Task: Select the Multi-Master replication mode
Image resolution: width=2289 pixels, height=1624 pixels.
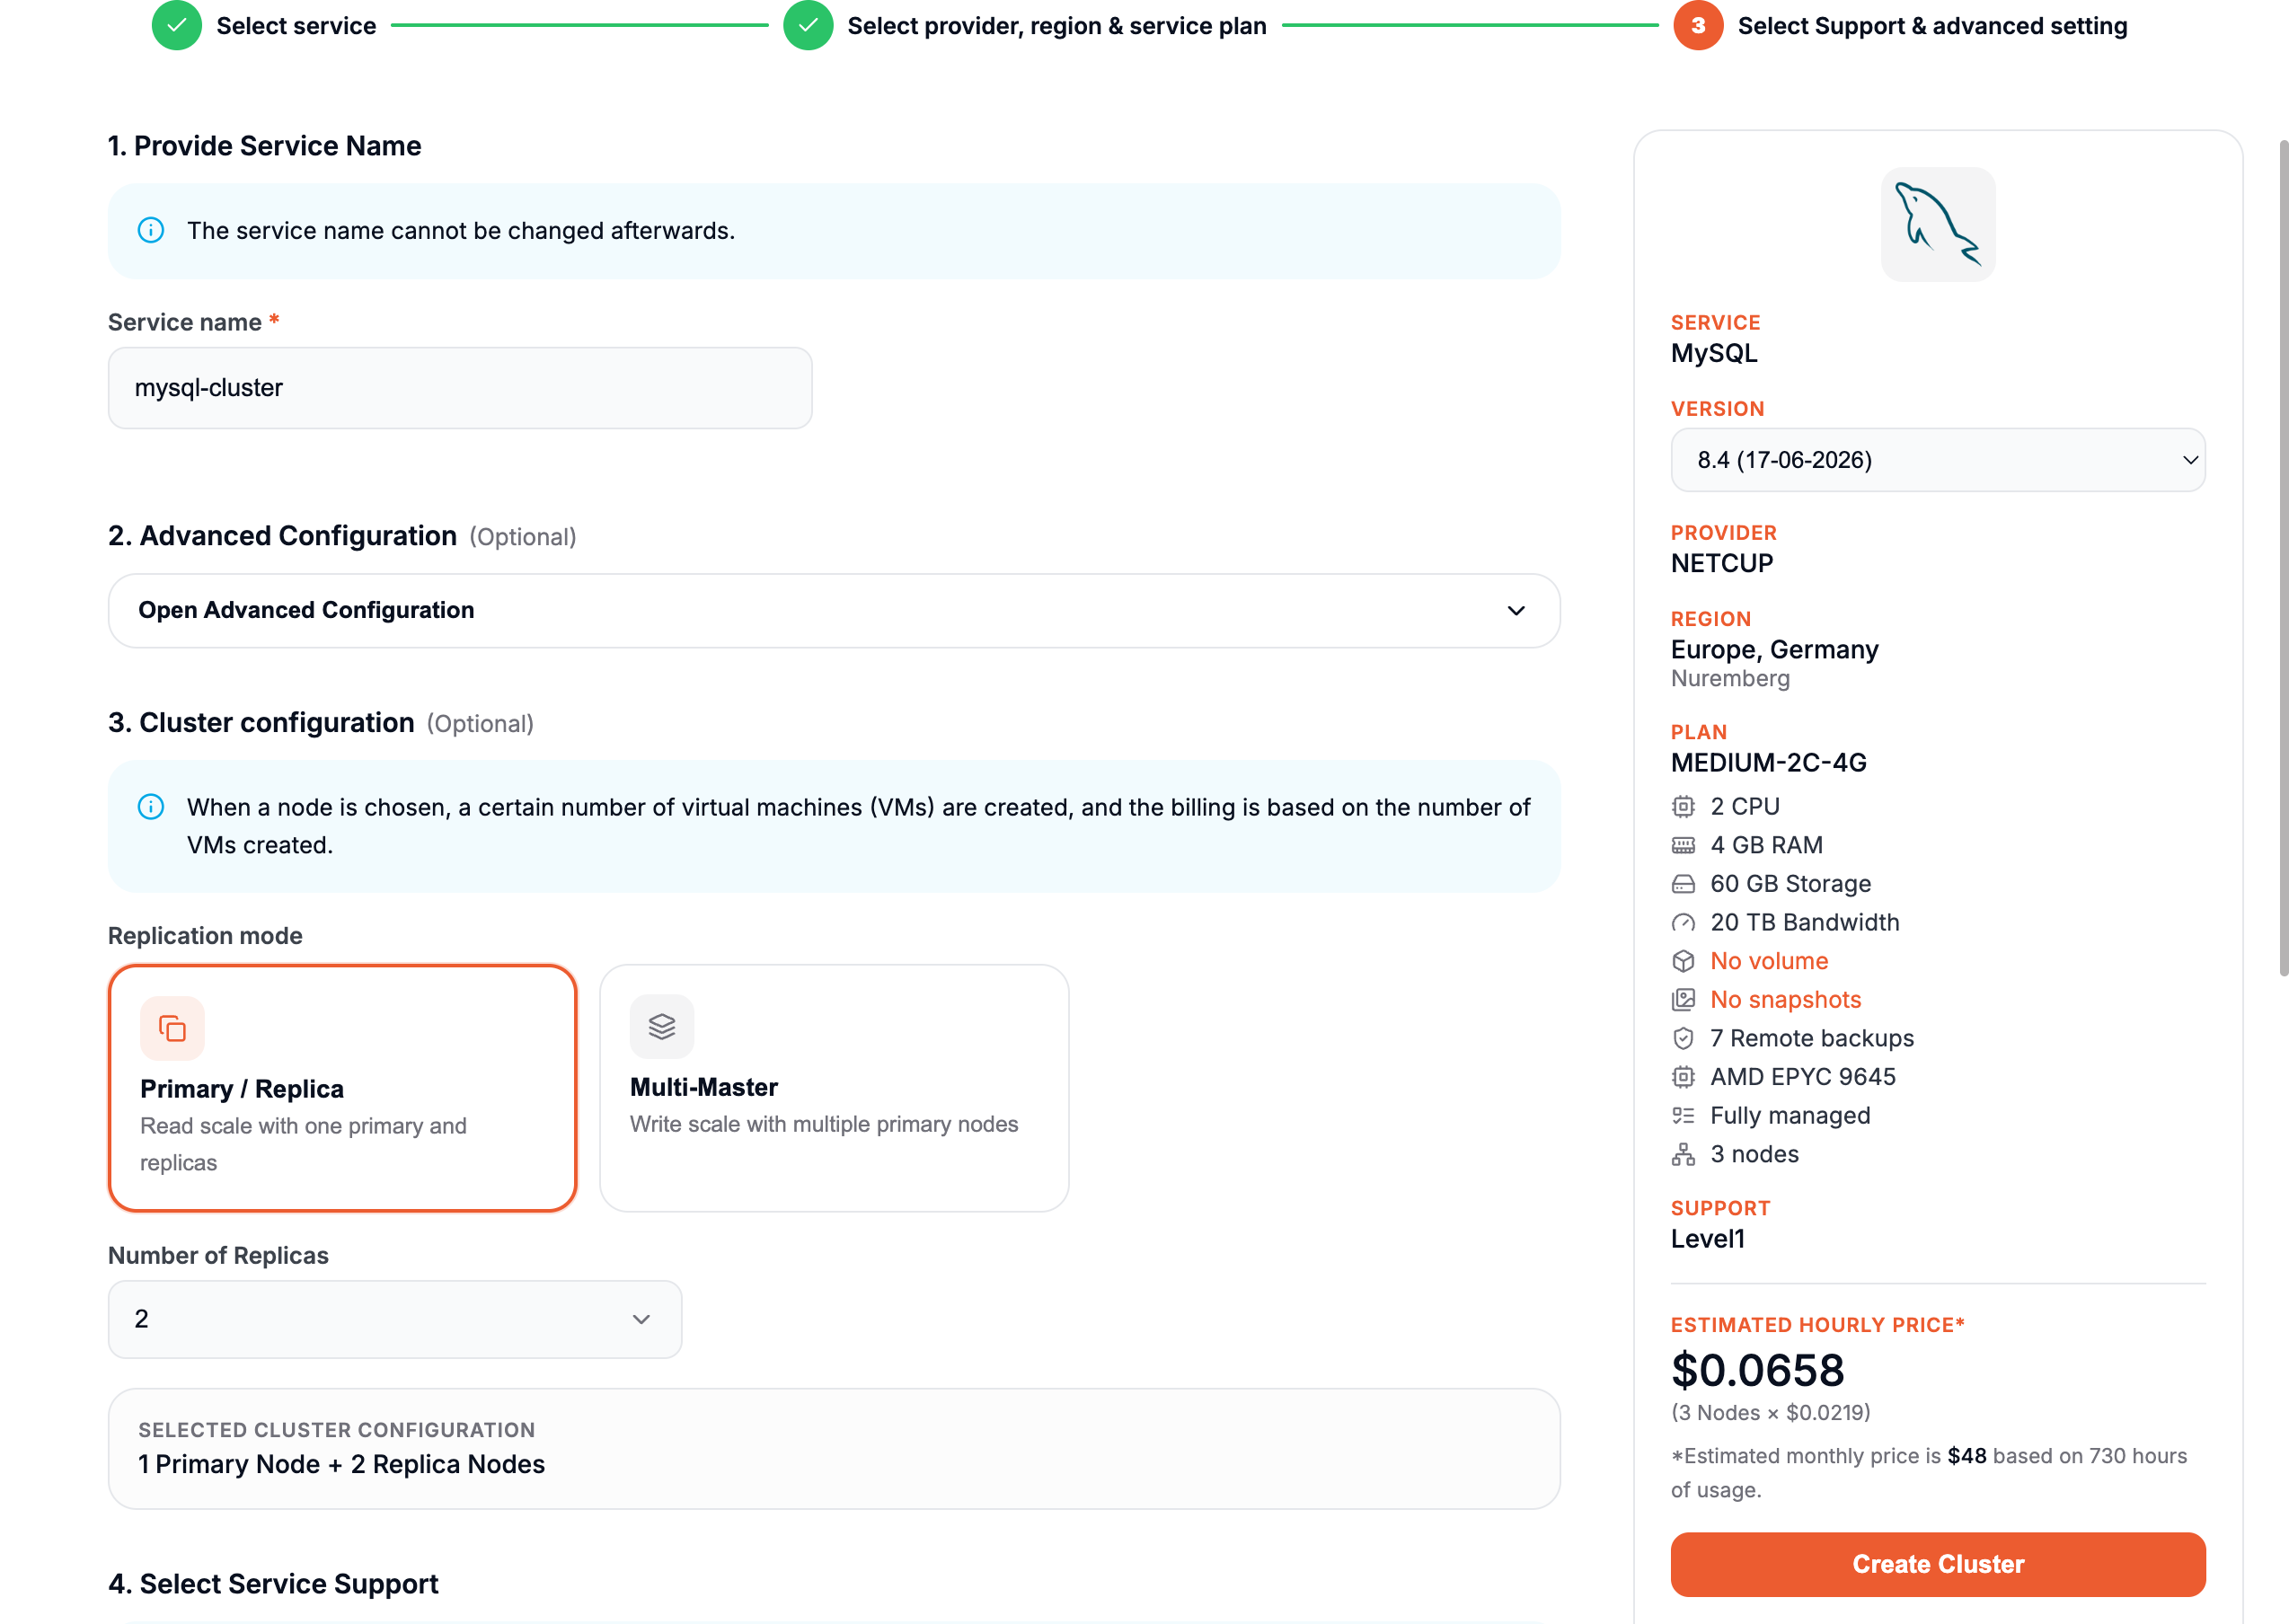Action: pos(834,1088)
